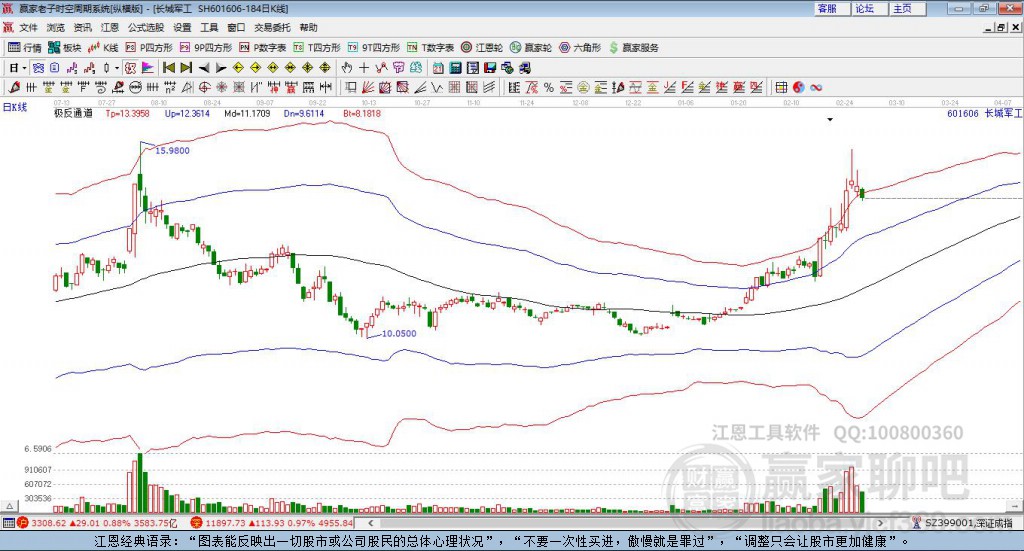Image resolution: width=1024 pixels, height=551 pixels.
Task: Launch the 赢家轮 wheel tool
Action: pyautogui.click(x=531, y=48)
